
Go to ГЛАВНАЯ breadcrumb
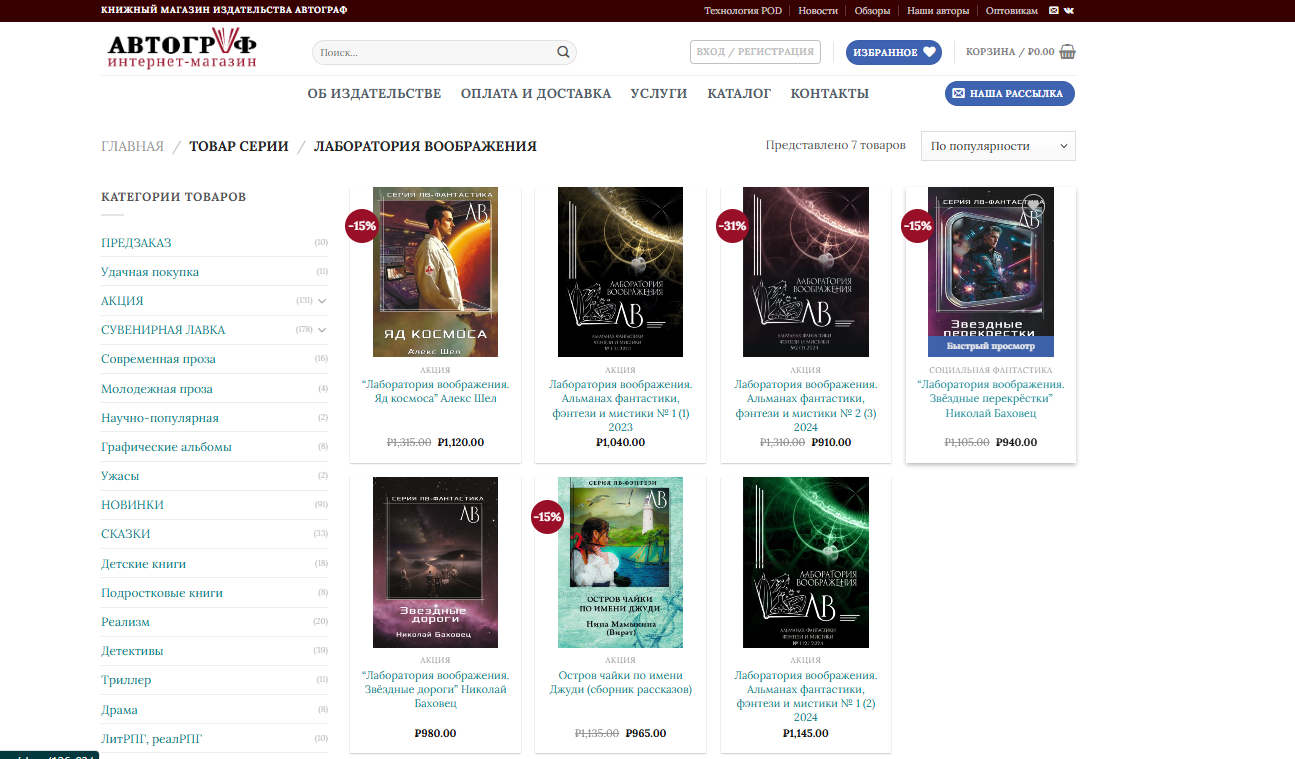[132, 146]
